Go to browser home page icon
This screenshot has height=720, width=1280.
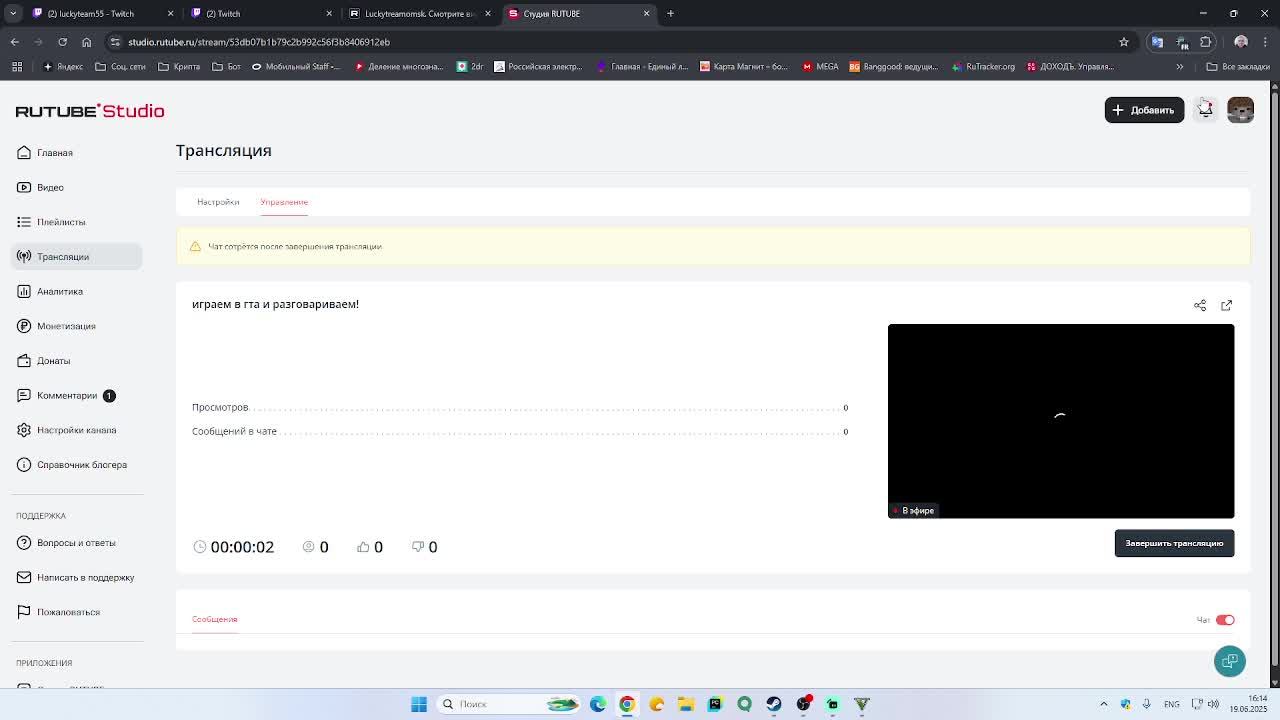pos(86,42)
